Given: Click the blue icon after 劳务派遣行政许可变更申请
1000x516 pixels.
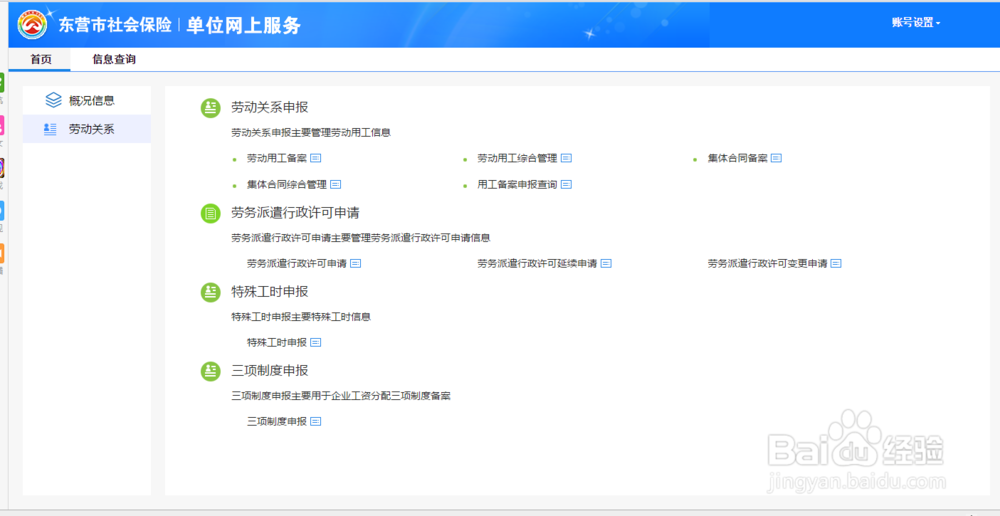Looking at the screenshot, I should point(836,263).
